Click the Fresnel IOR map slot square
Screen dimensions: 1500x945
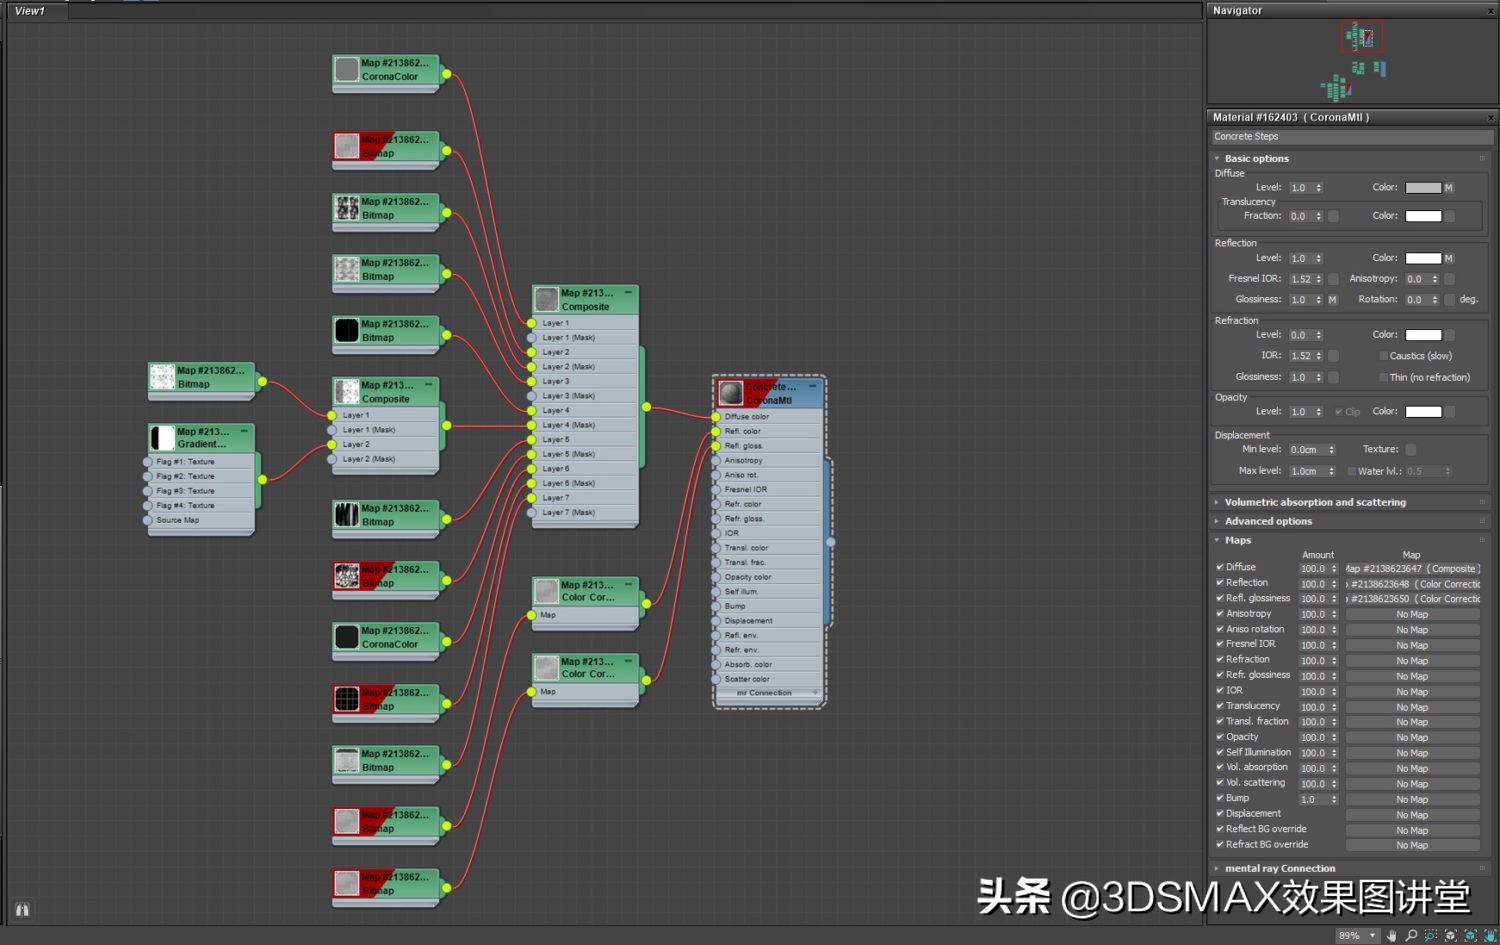1332,279
